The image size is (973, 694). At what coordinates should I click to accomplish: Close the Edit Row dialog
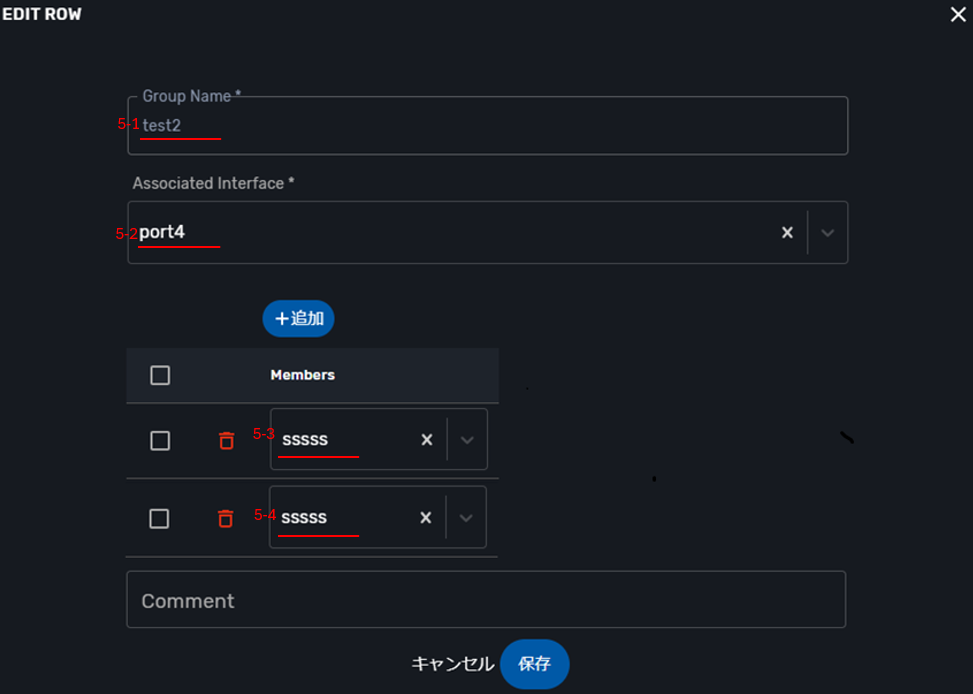958,15
